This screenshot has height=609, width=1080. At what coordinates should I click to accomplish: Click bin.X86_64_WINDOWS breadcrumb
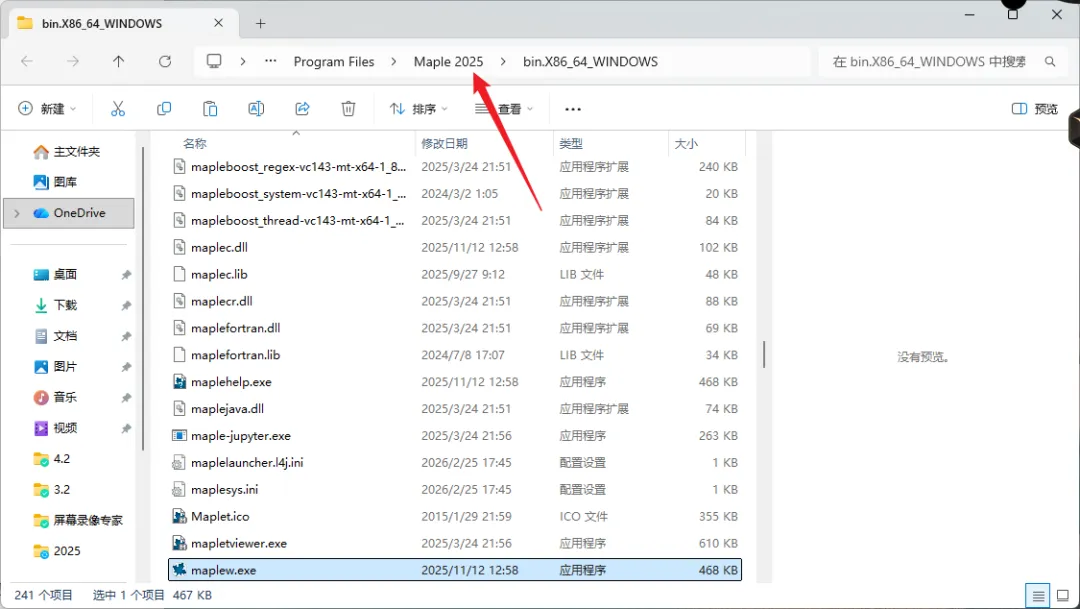tap(590, 61)
